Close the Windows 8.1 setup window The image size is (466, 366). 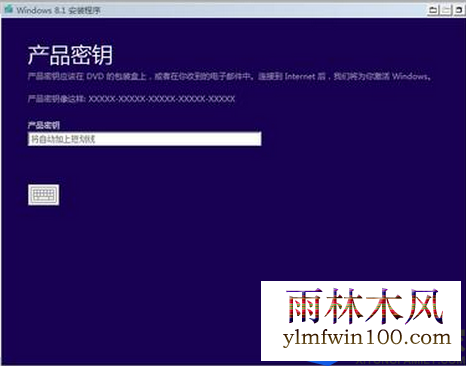459,10
